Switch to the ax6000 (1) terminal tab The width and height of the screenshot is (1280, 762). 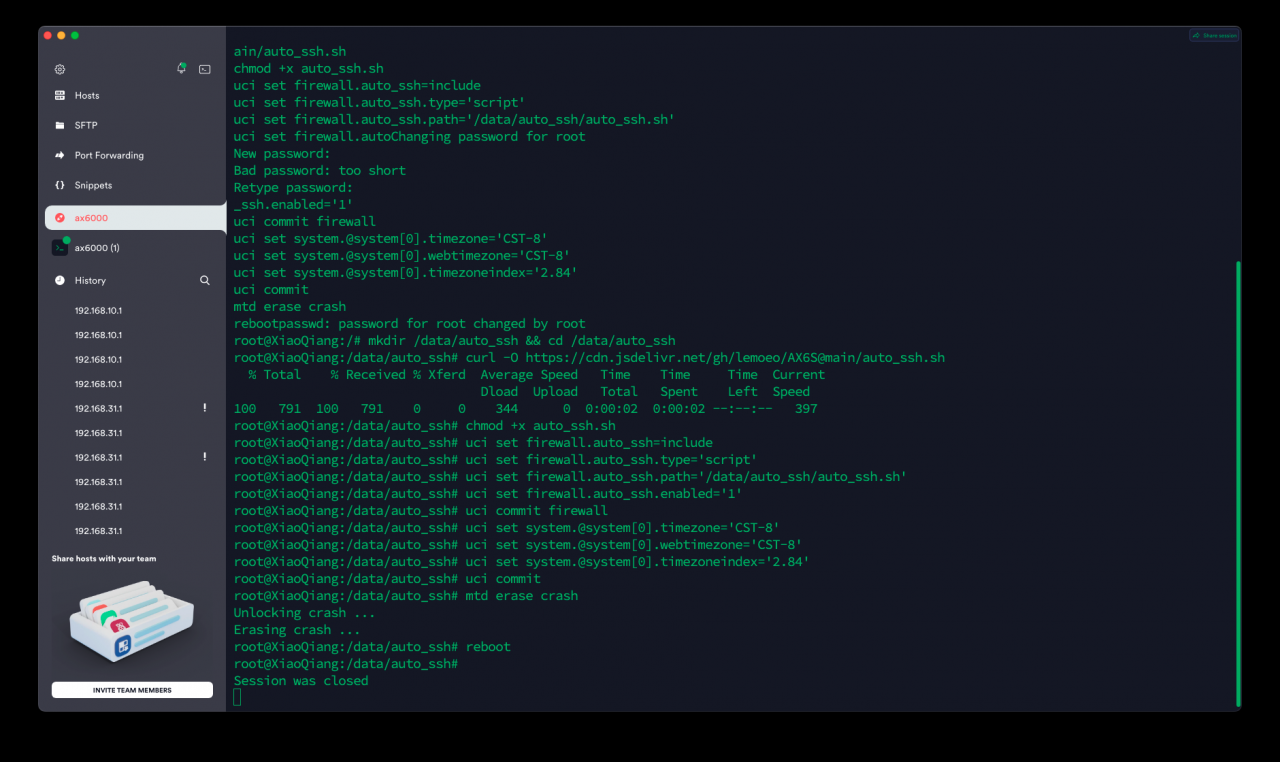point(135,248)
